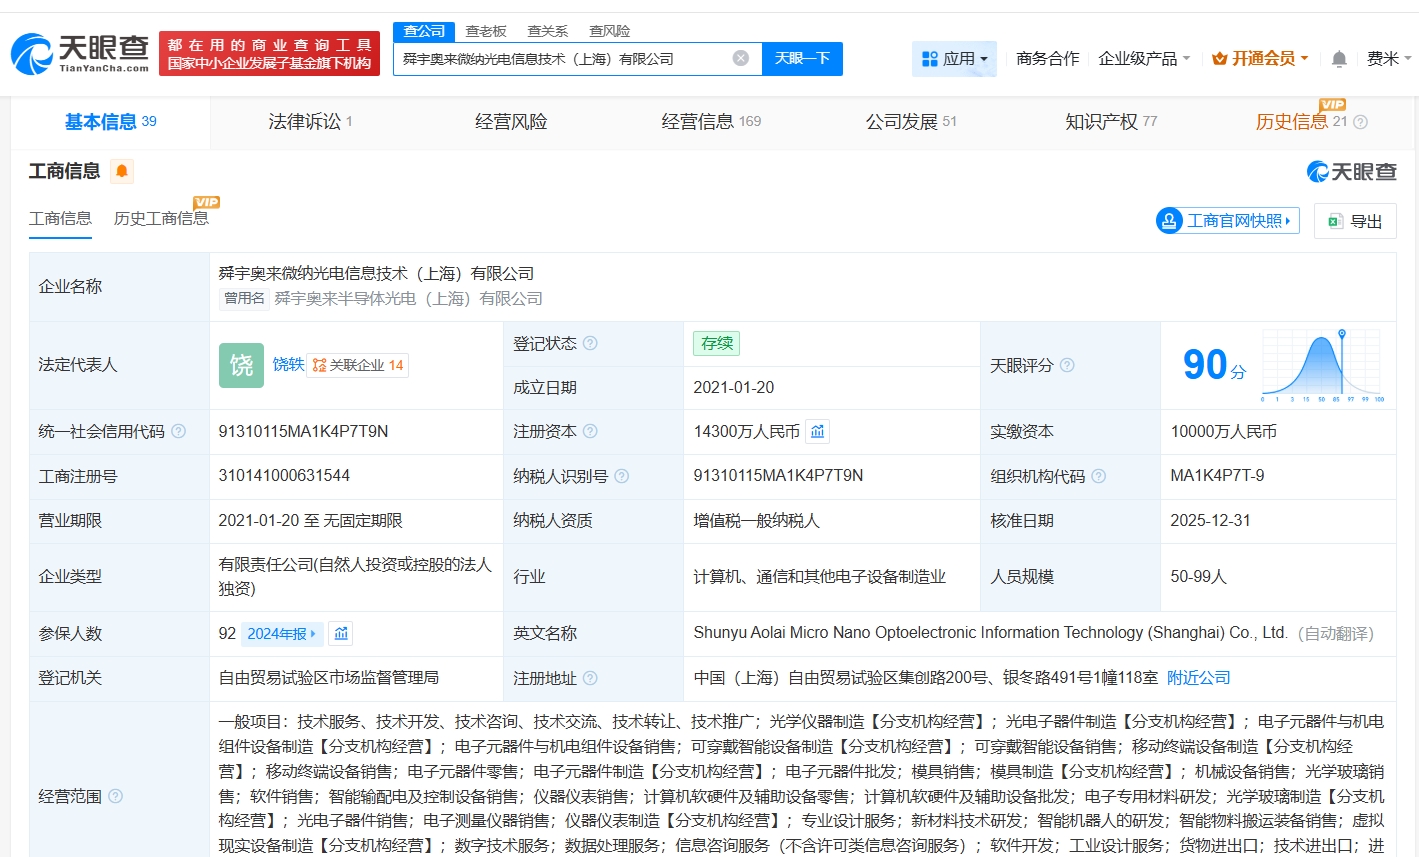Viewport: 1419px width, 857px height.
Task: Click the 导出 export button
Action: [1355, 221]
